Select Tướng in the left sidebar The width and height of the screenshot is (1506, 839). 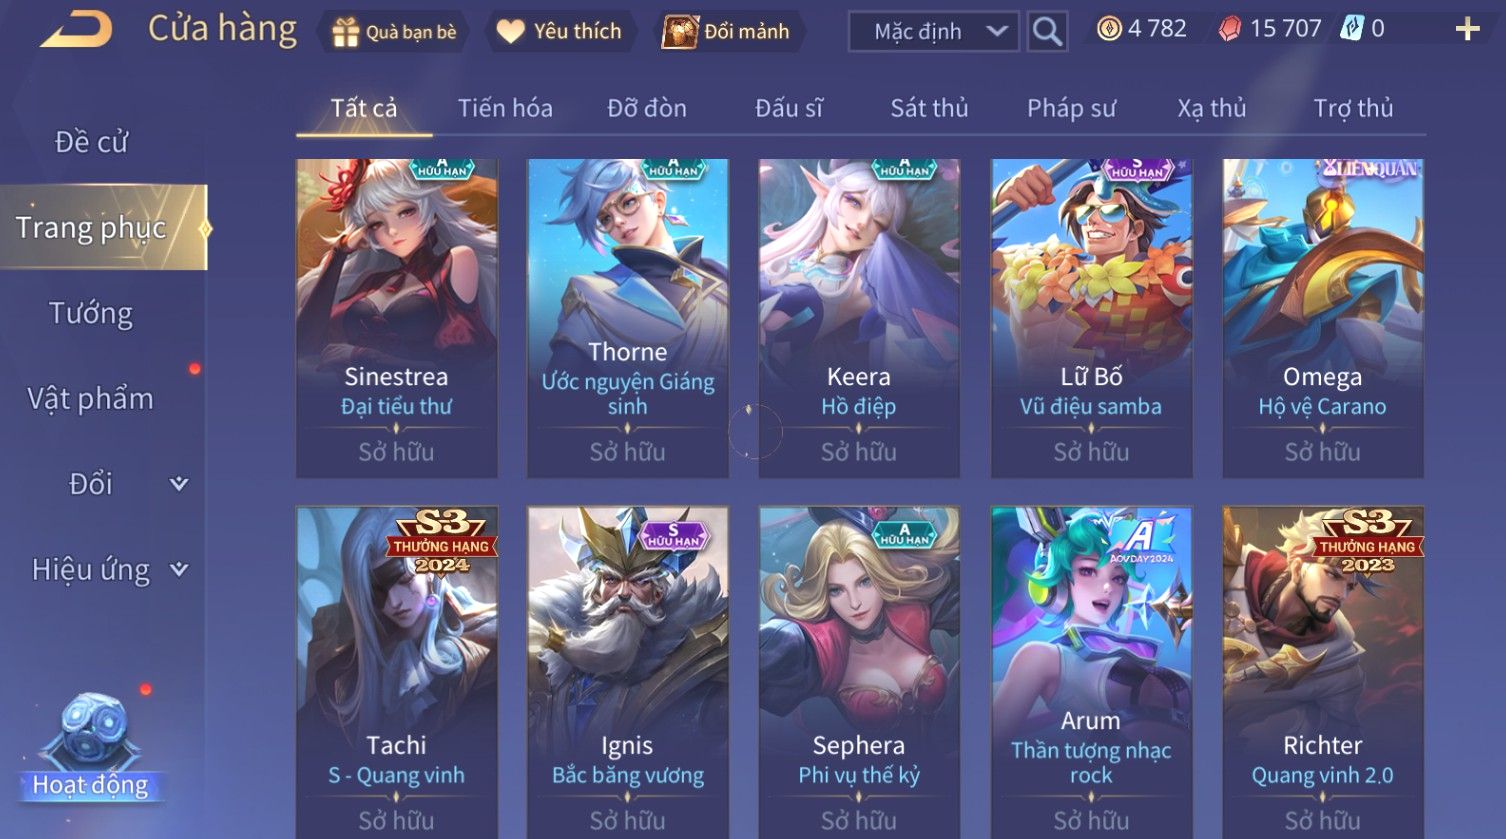91,314
